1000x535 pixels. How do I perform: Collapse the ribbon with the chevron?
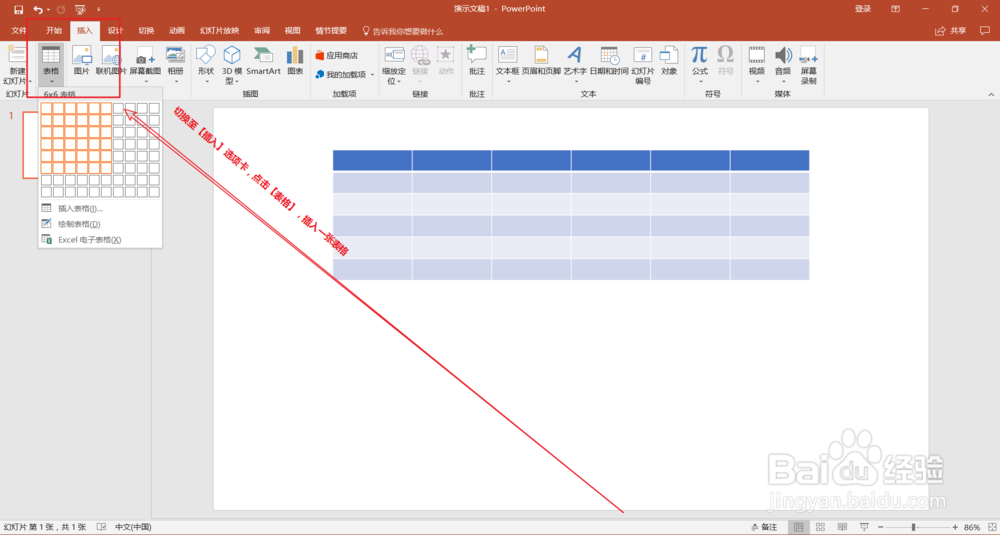(x=991, y=94)
